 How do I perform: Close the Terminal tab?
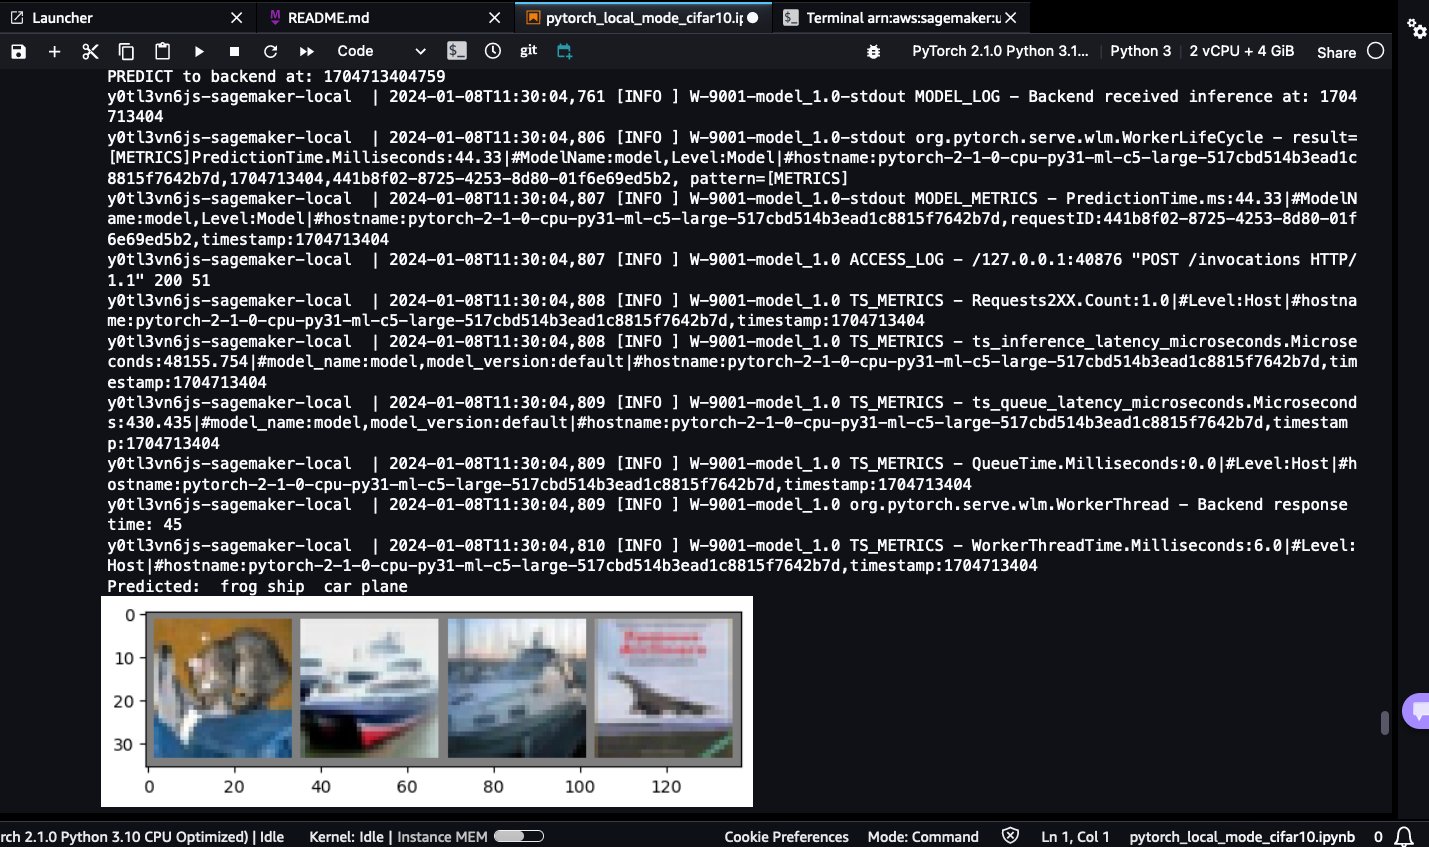point(1011,18)
